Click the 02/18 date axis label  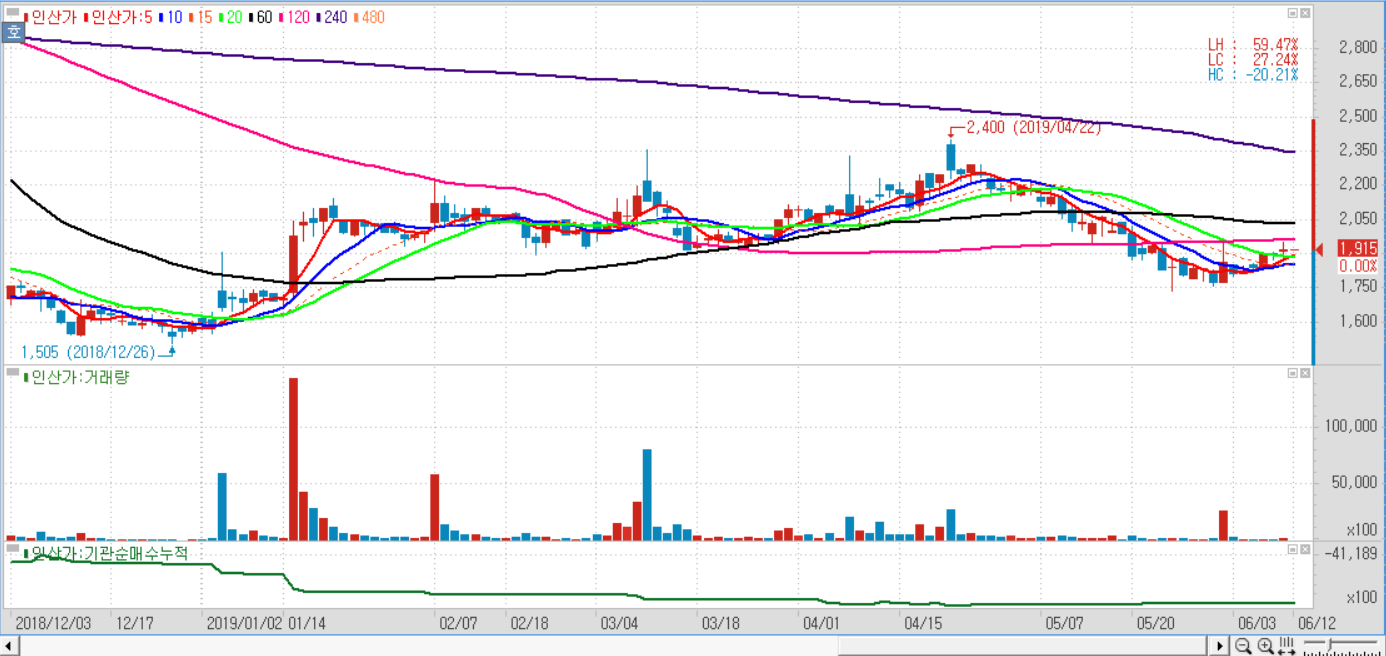pos(529,622)
